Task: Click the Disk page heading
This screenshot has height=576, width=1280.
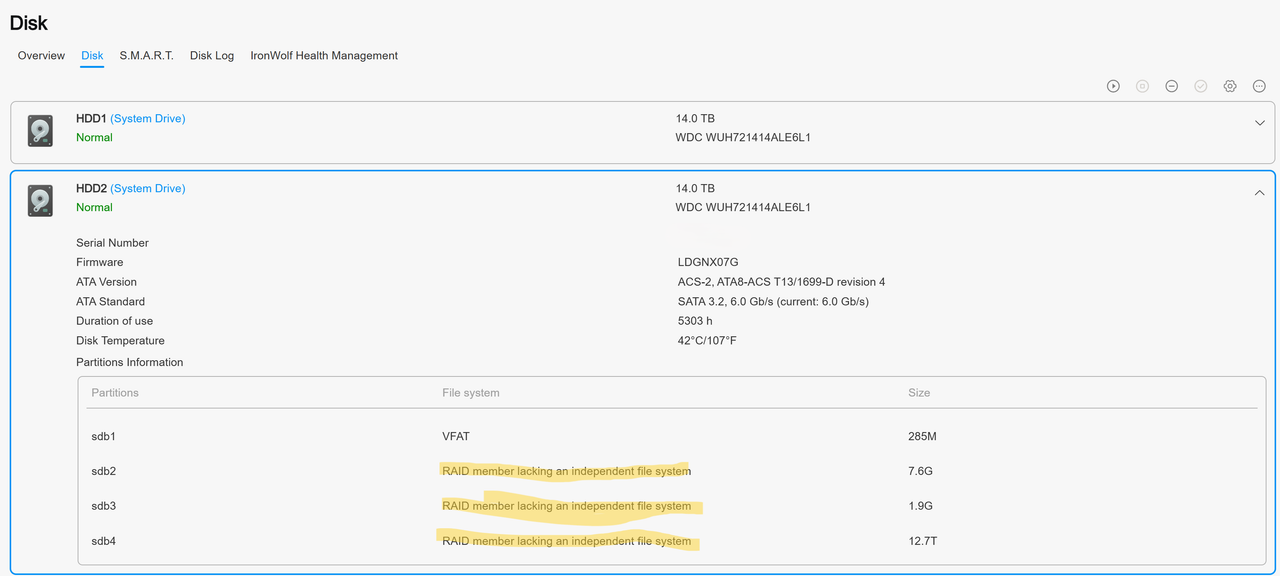Action: [x=29, y=22]
